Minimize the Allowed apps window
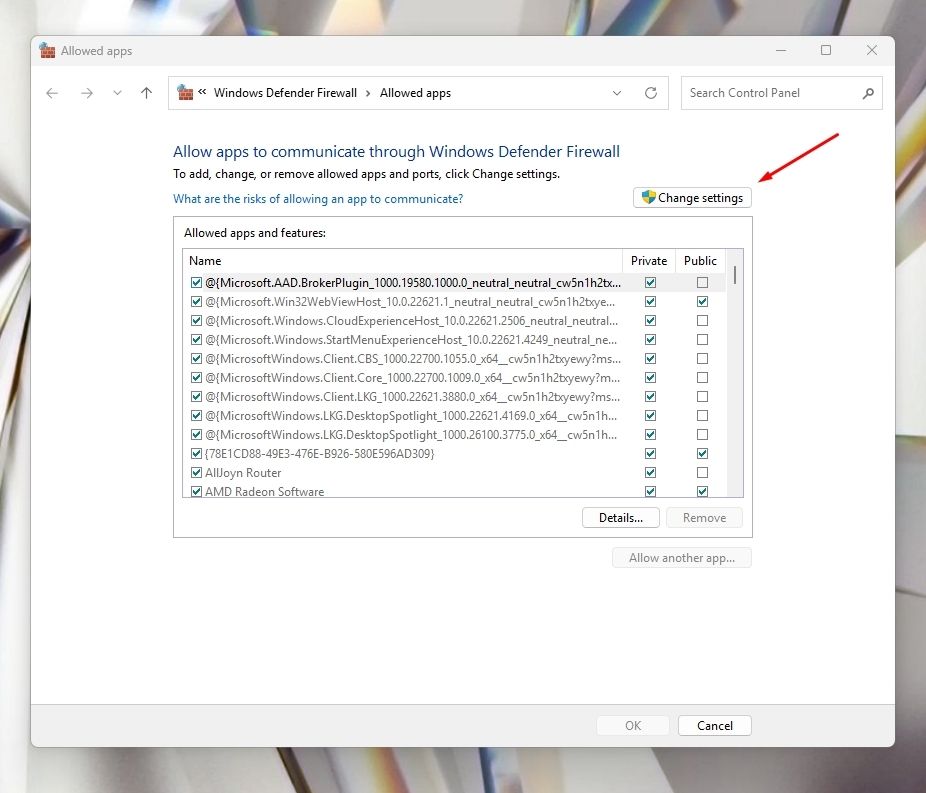This screenshot has height=793, width=926. coord(779,51)
